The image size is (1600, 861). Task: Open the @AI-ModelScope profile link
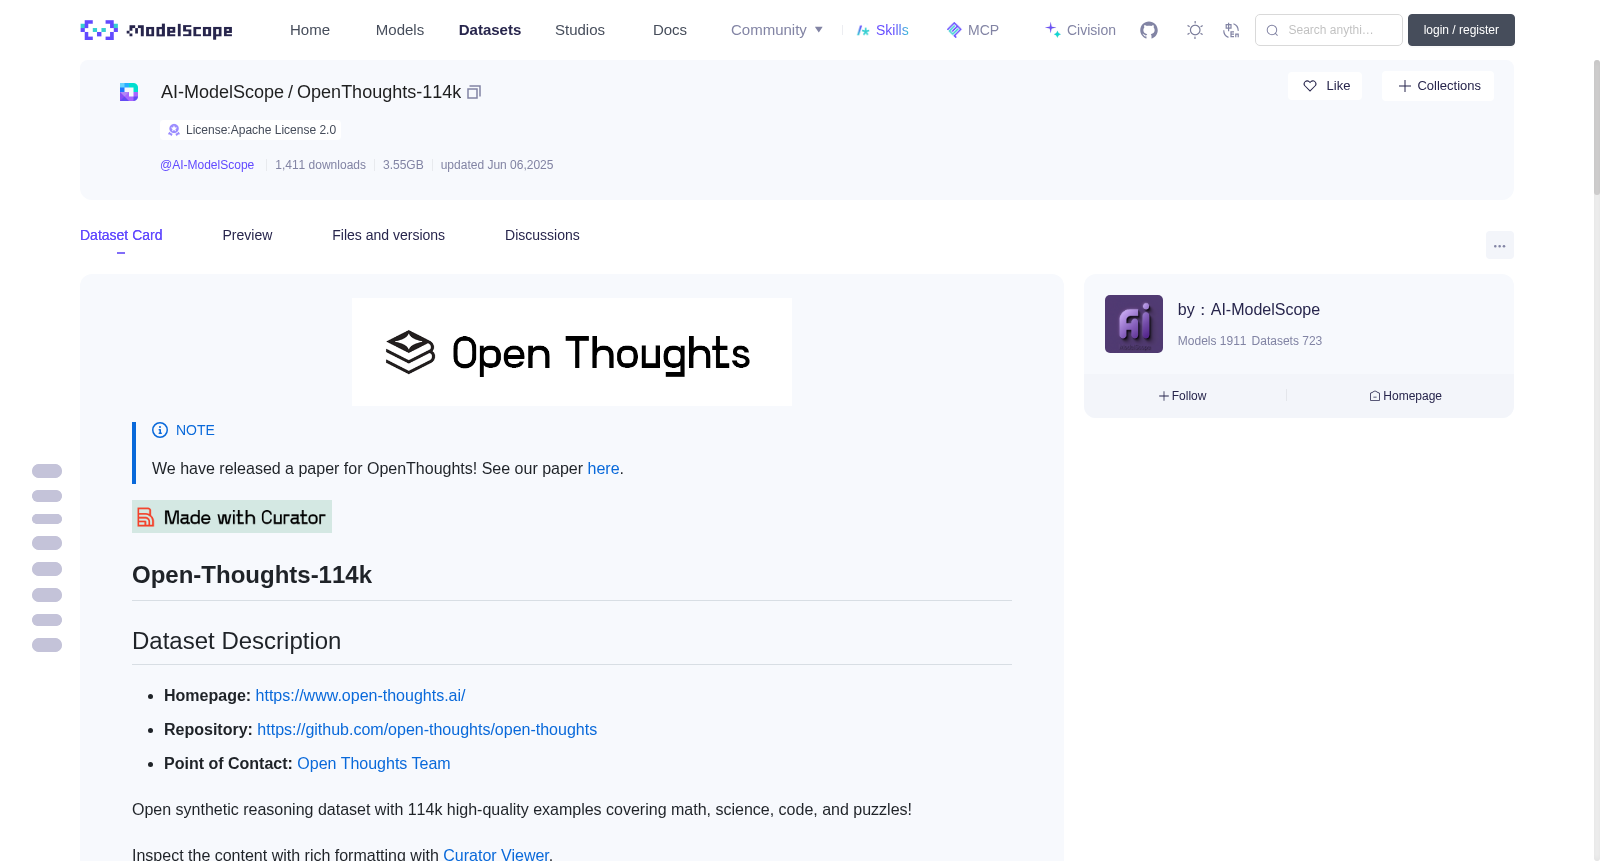[x=207, y=165]
